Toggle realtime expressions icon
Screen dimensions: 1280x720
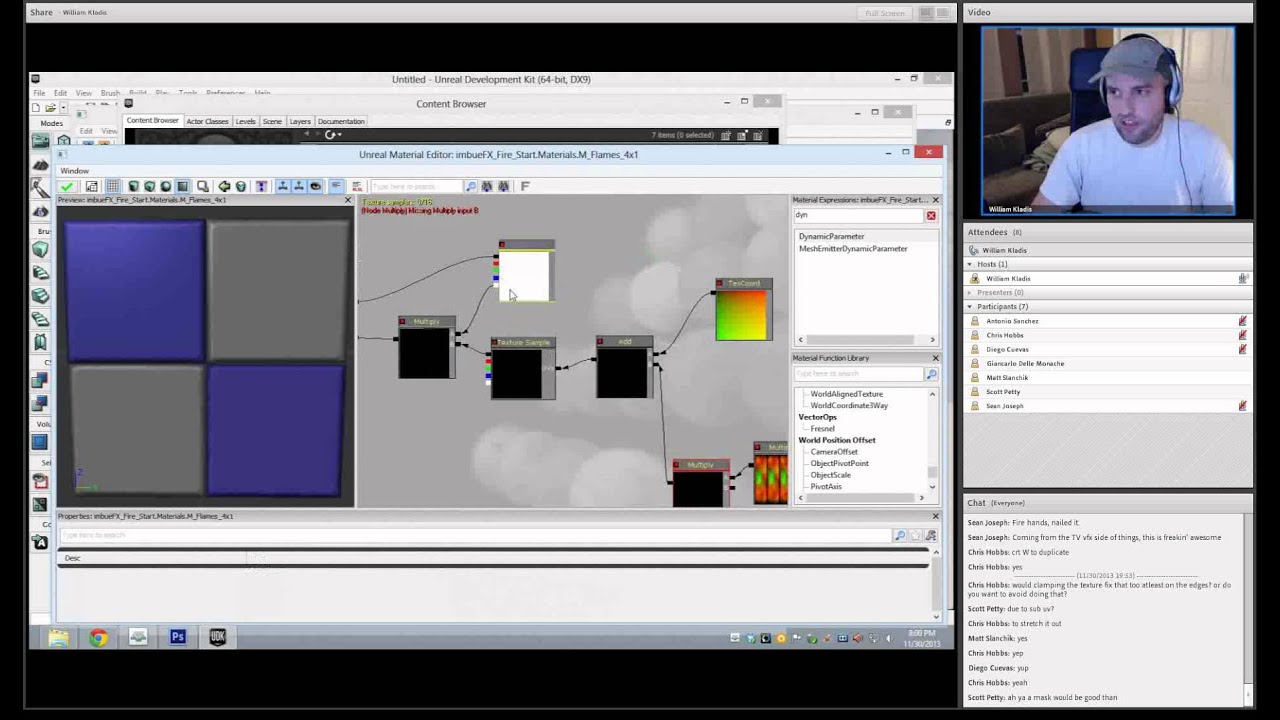click(299, 186)
